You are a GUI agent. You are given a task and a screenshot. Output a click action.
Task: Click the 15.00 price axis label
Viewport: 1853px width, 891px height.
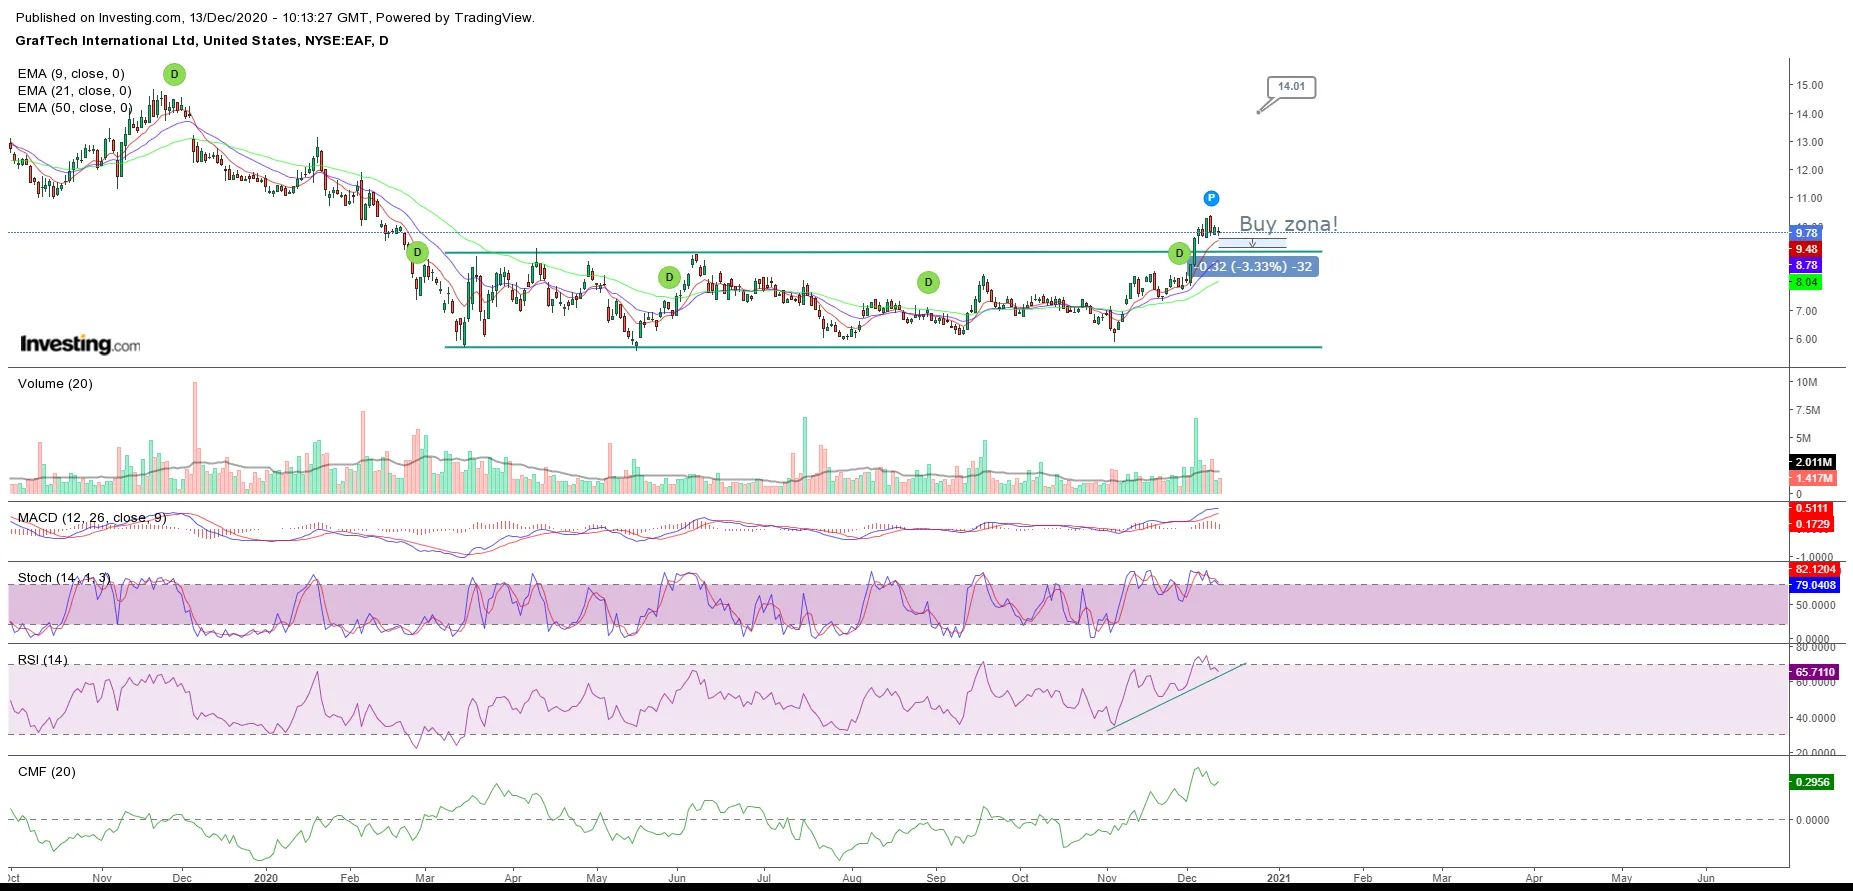(1809, 85)
